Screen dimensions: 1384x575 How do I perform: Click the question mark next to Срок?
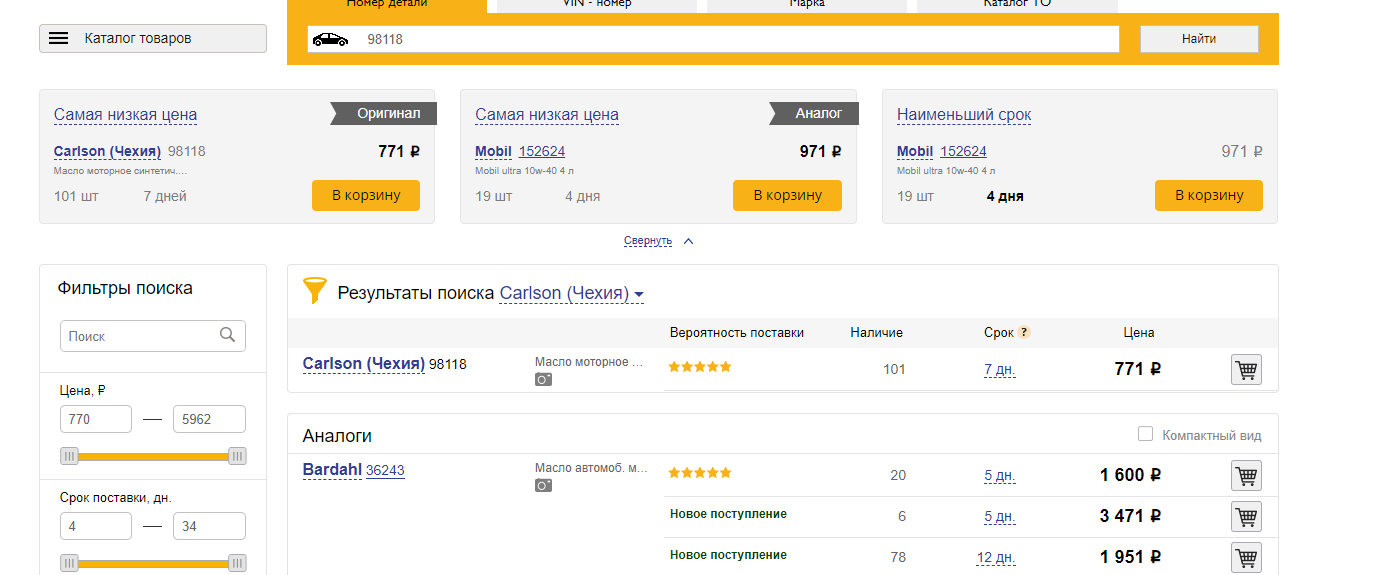(1024, 333)
